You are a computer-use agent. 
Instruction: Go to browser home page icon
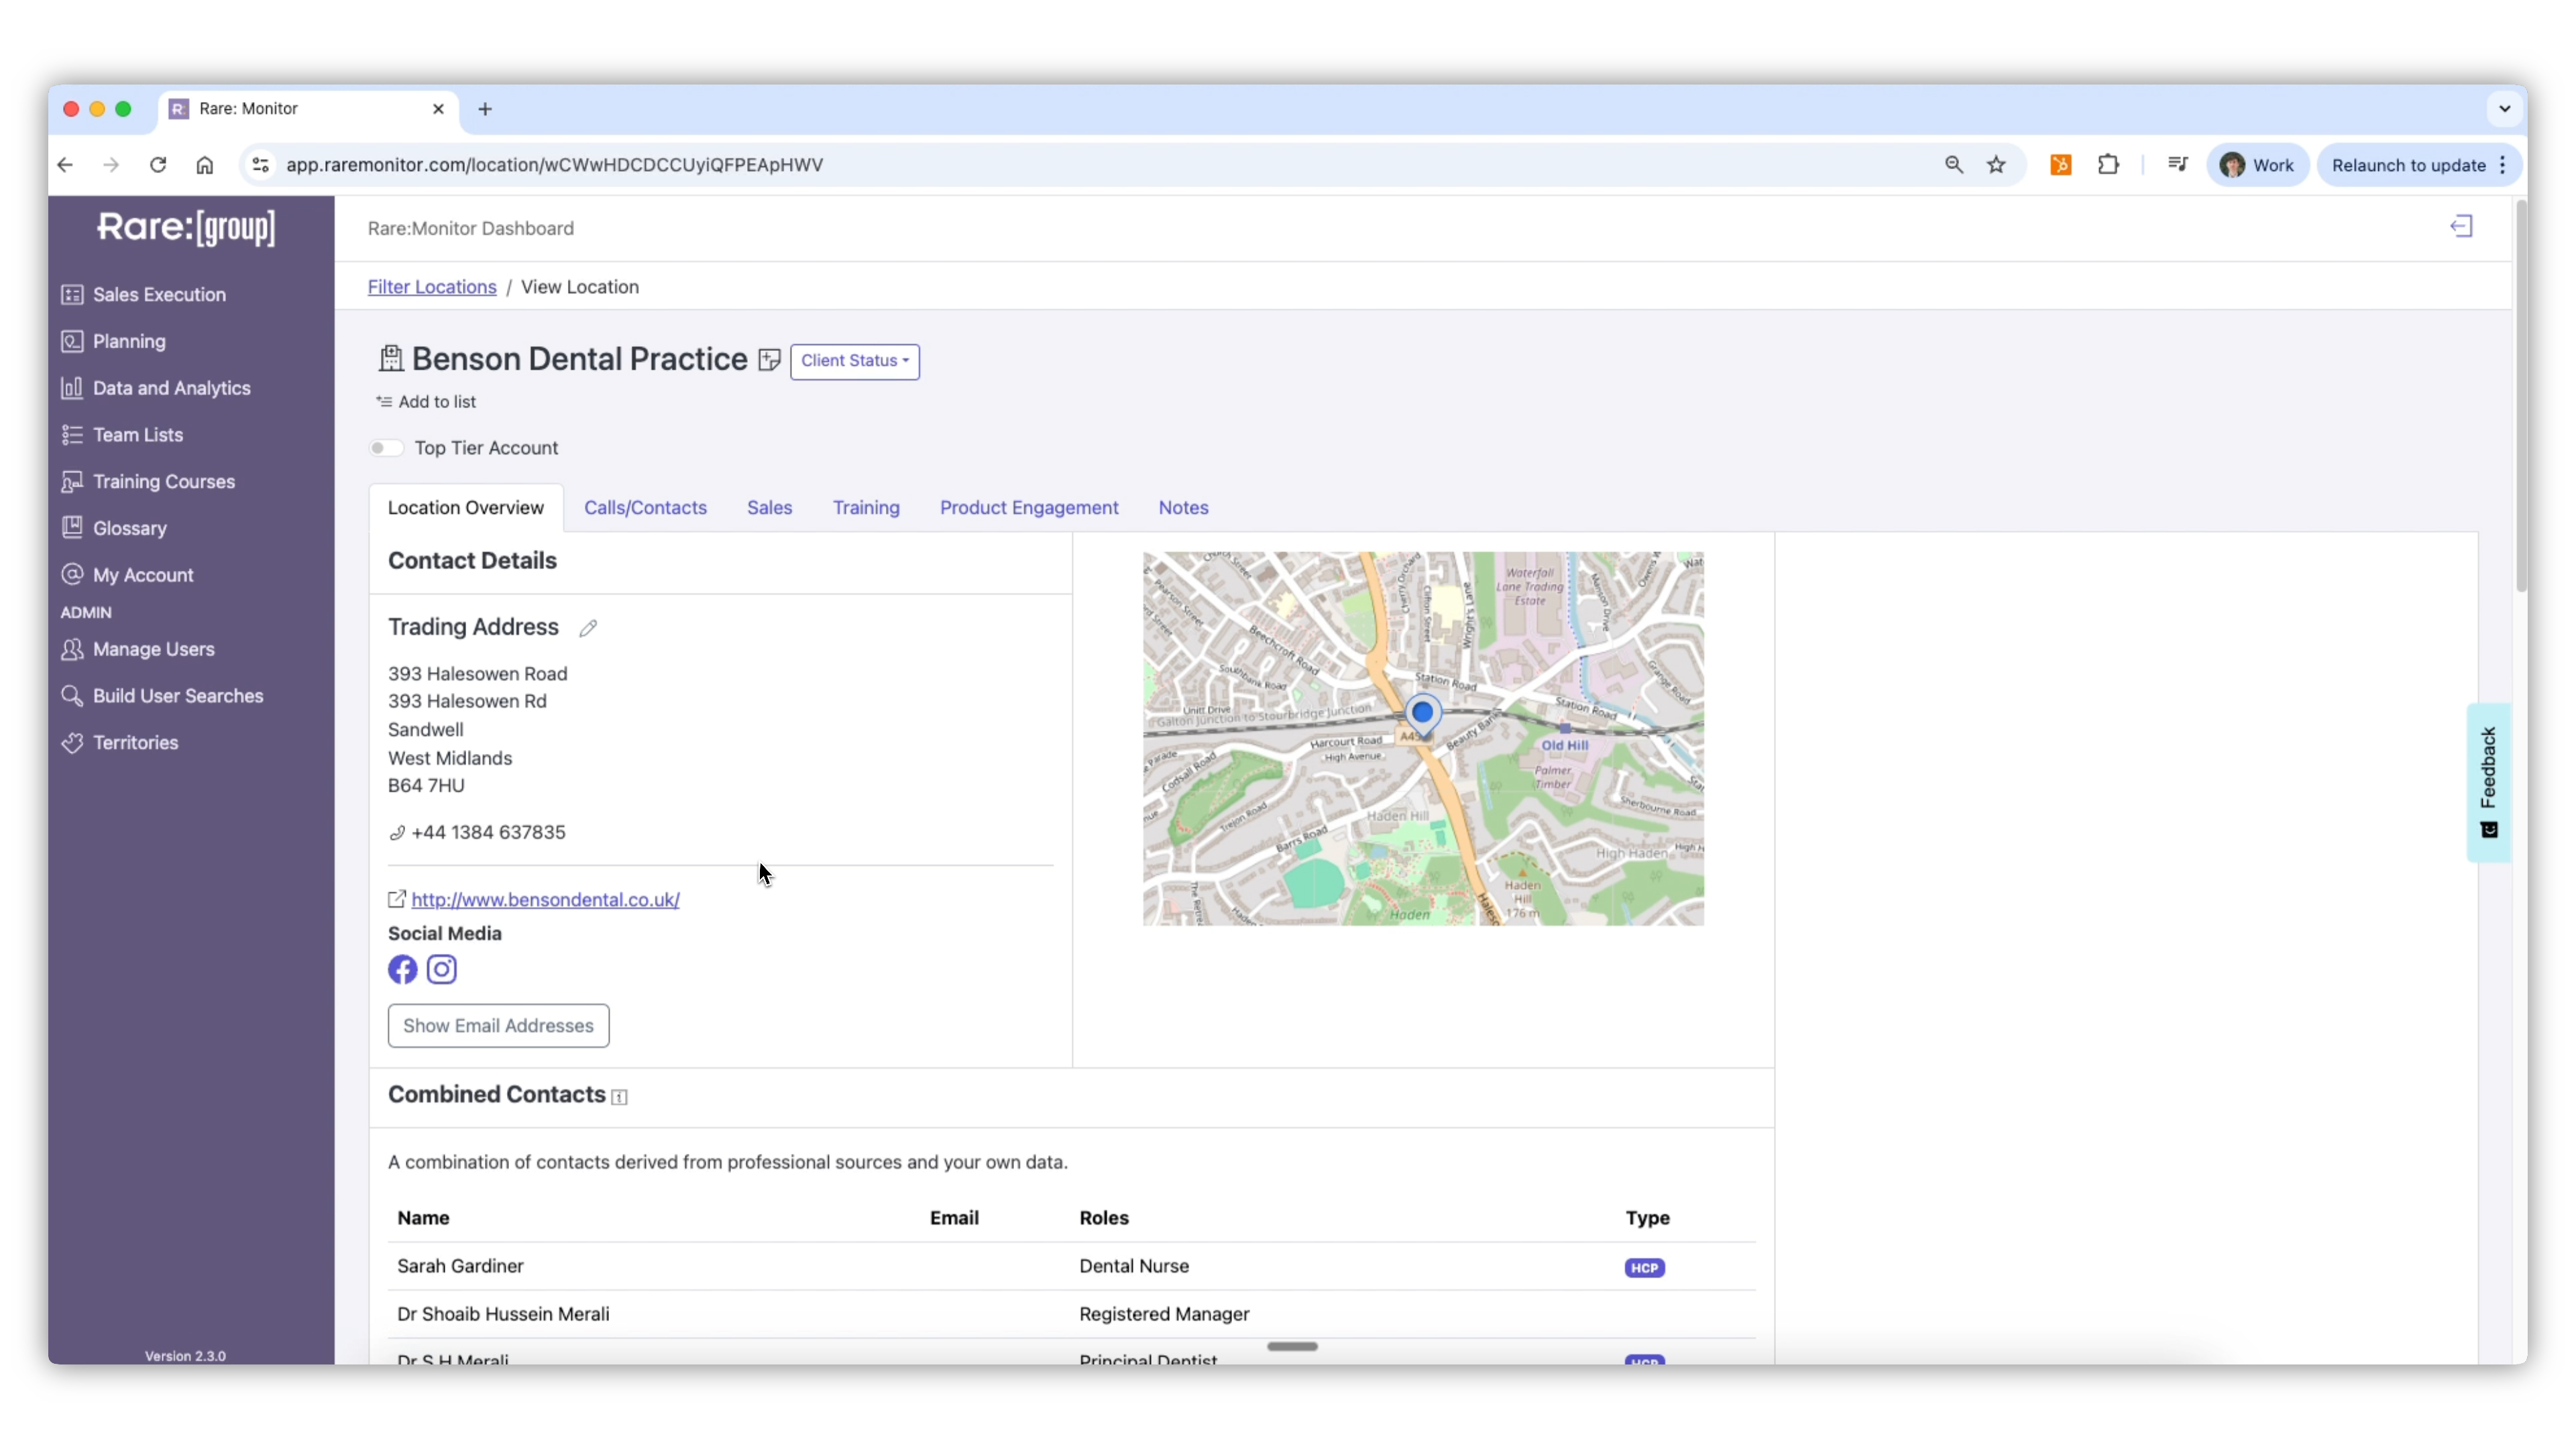[204, 165]
